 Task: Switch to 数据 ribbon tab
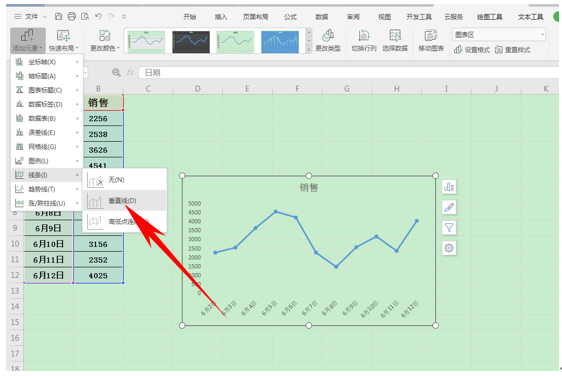322,17
